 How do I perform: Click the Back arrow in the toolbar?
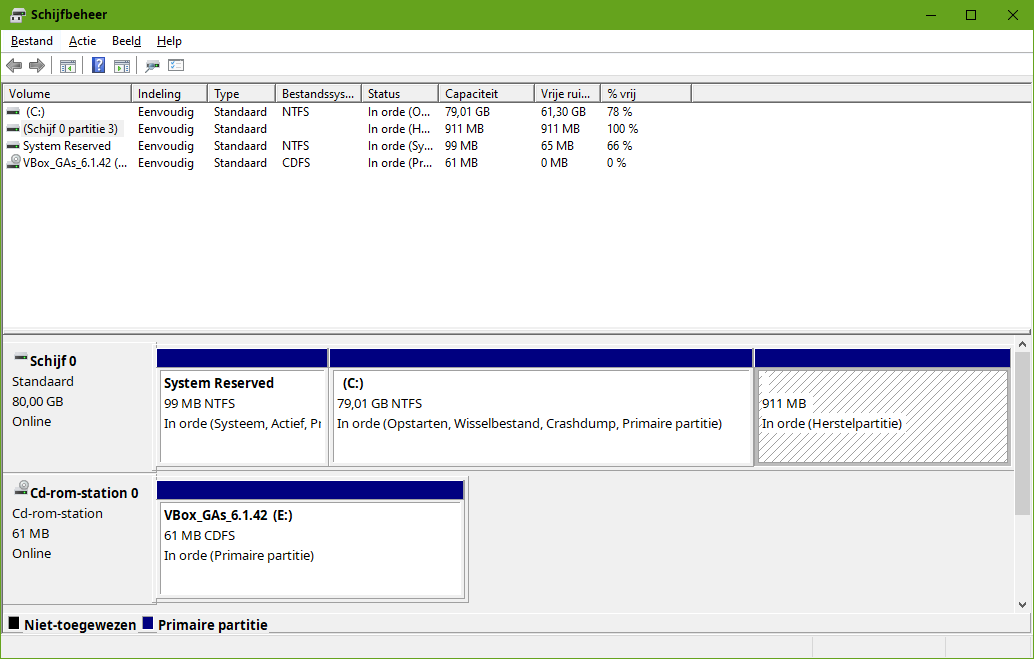(14, 66)
